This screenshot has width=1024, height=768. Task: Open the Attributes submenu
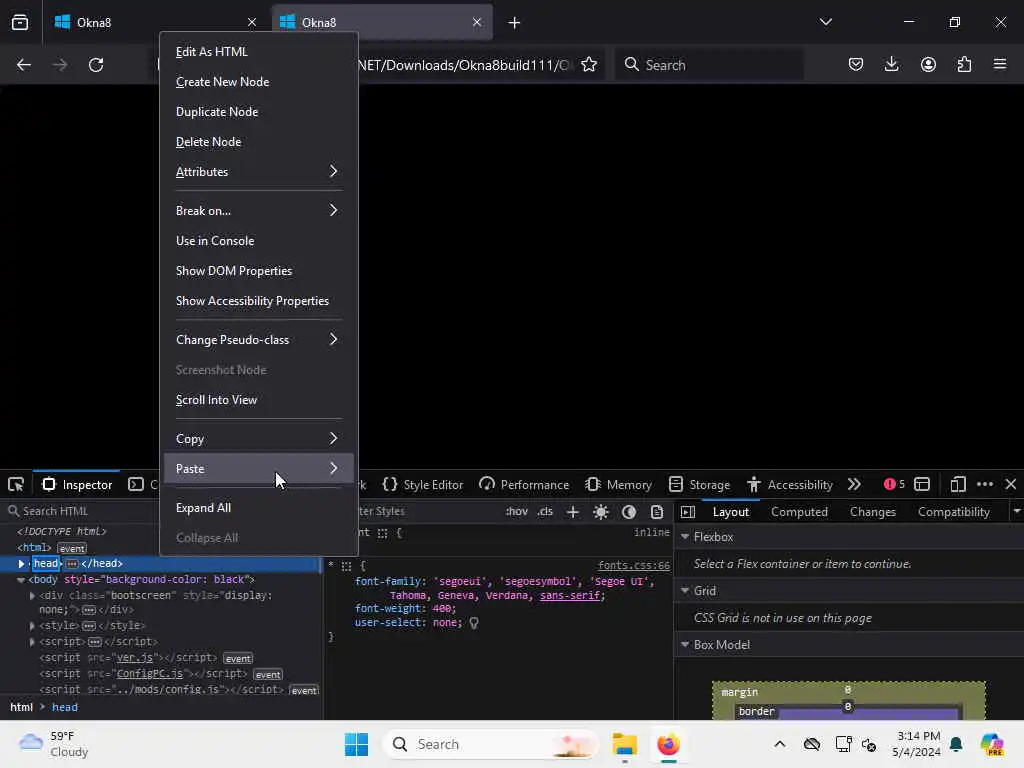pyautogui.click(x=259, y=172)
